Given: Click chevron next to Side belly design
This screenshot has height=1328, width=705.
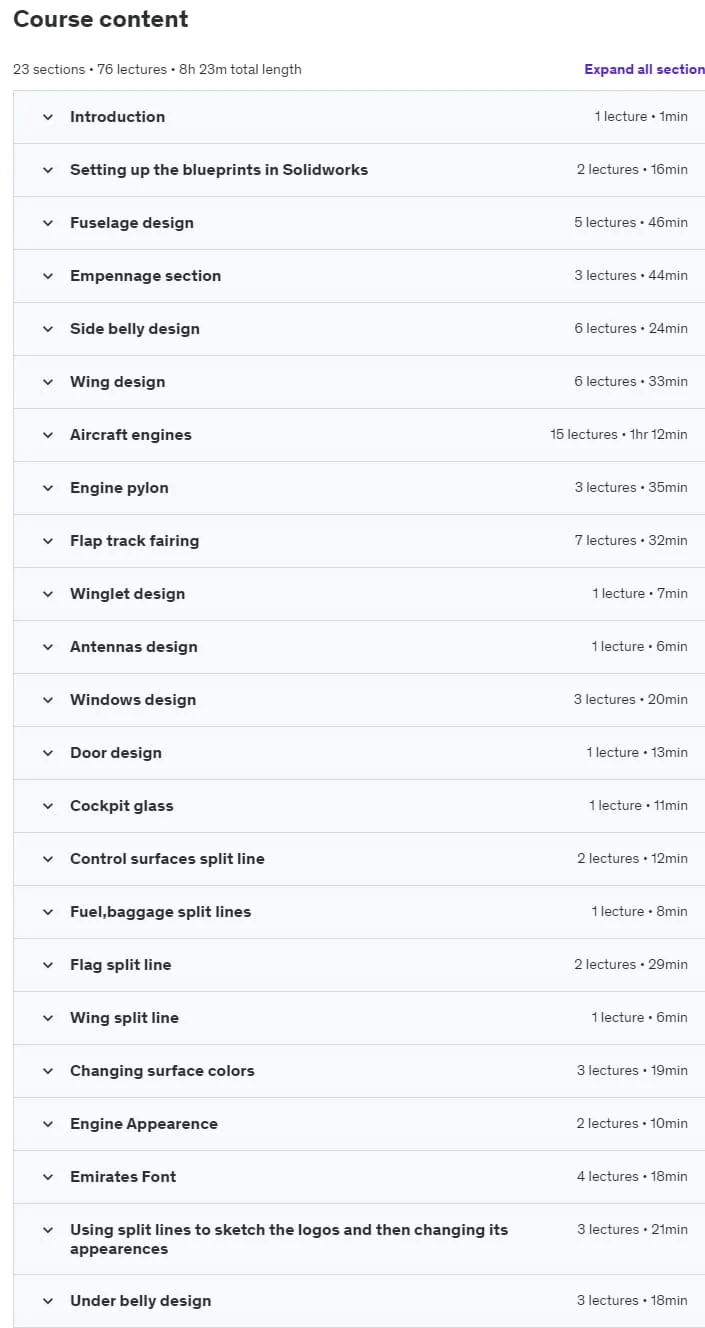Looking at the screenshot, I should click(47, 329).
